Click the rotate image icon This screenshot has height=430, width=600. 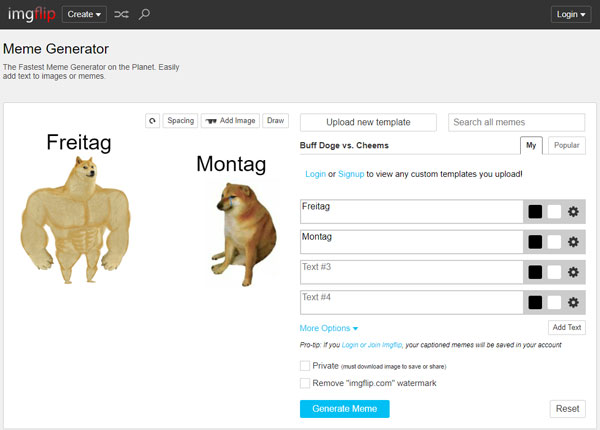(152, 121)
